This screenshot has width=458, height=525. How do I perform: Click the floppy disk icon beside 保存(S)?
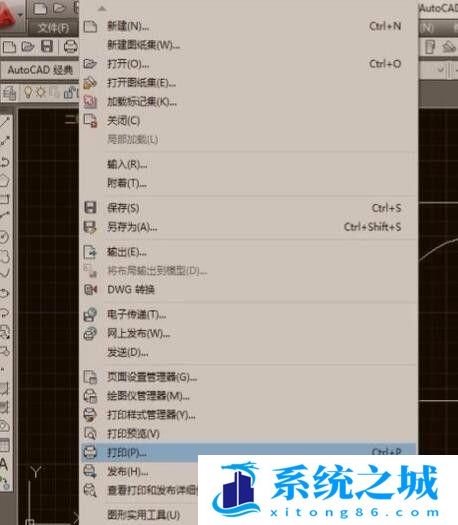(90, 208)
